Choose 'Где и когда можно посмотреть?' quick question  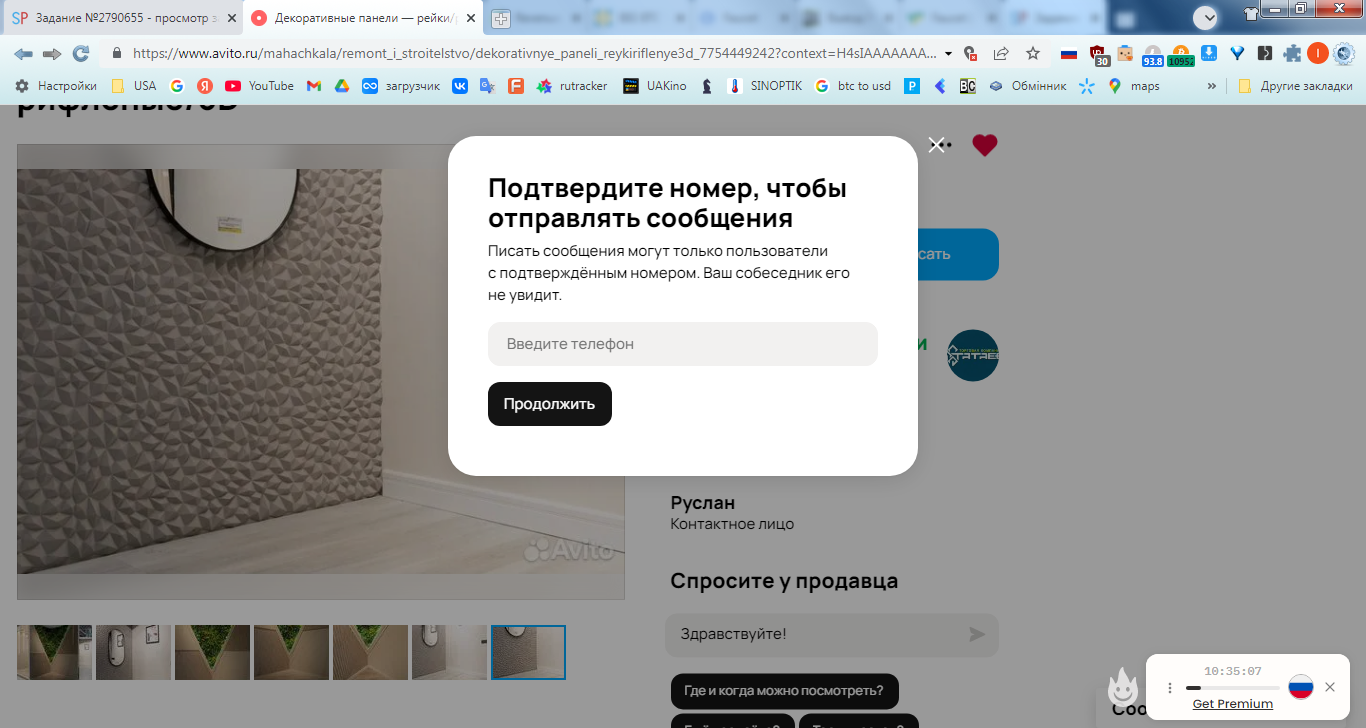(x=784, y=691)
